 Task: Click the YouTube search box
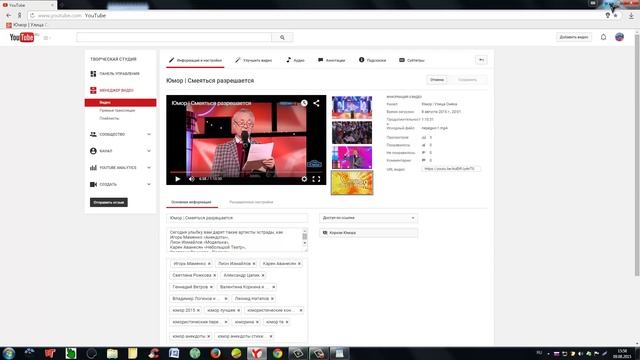(x=174, y=38)
